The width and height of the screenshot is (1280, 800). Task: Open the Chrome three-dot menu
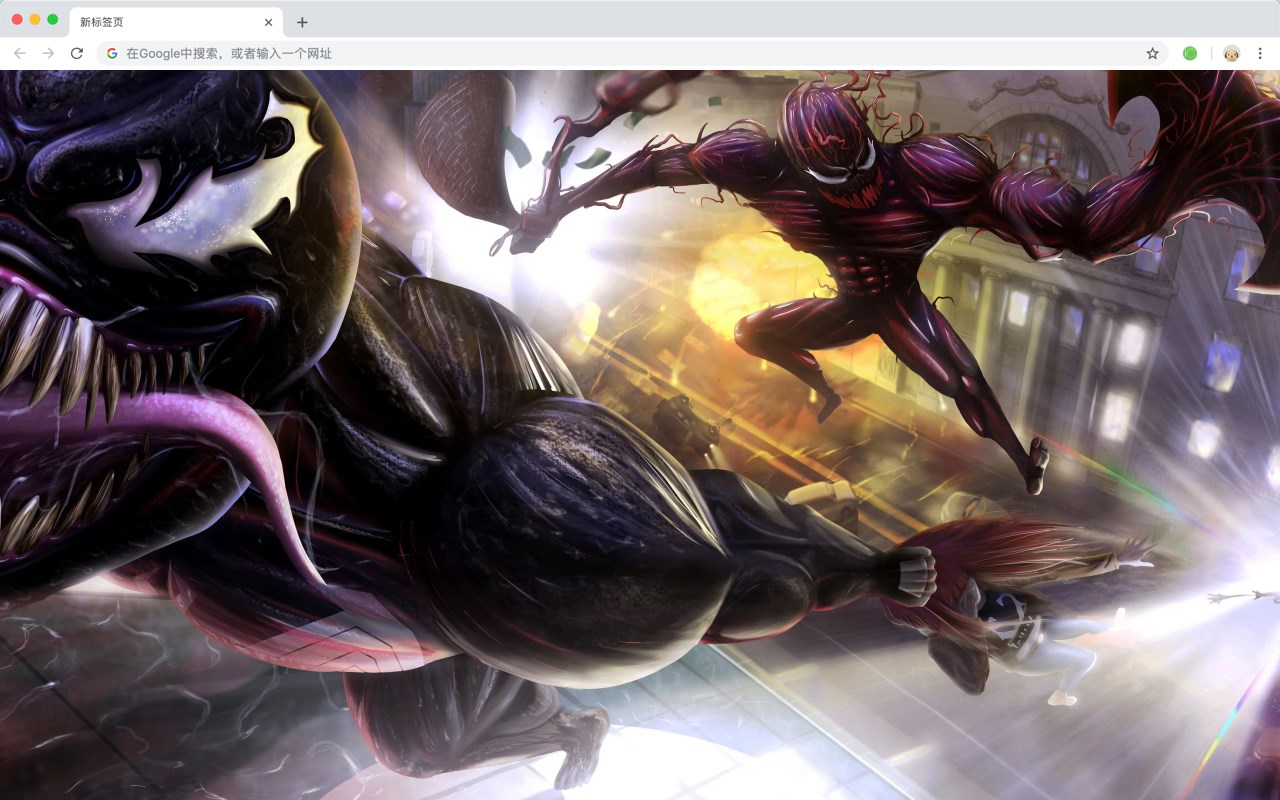(x=1261, y=53)
